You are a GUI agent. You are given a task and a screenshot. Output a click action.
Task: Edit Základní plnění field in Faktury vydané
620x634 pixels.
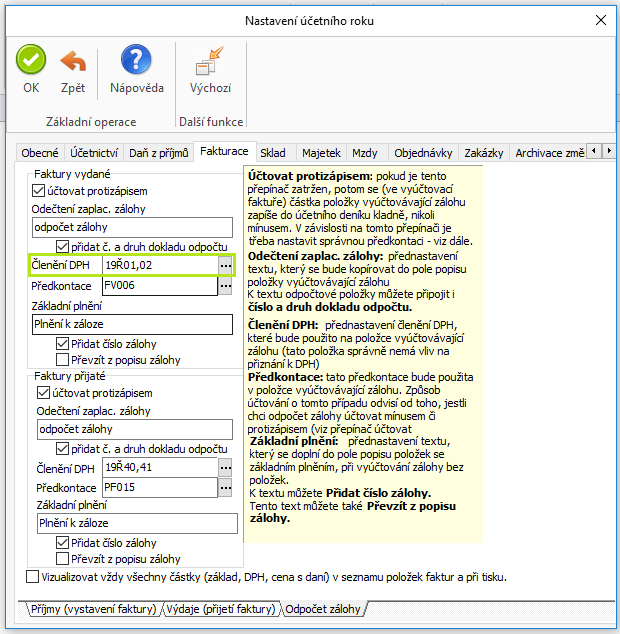132,324
